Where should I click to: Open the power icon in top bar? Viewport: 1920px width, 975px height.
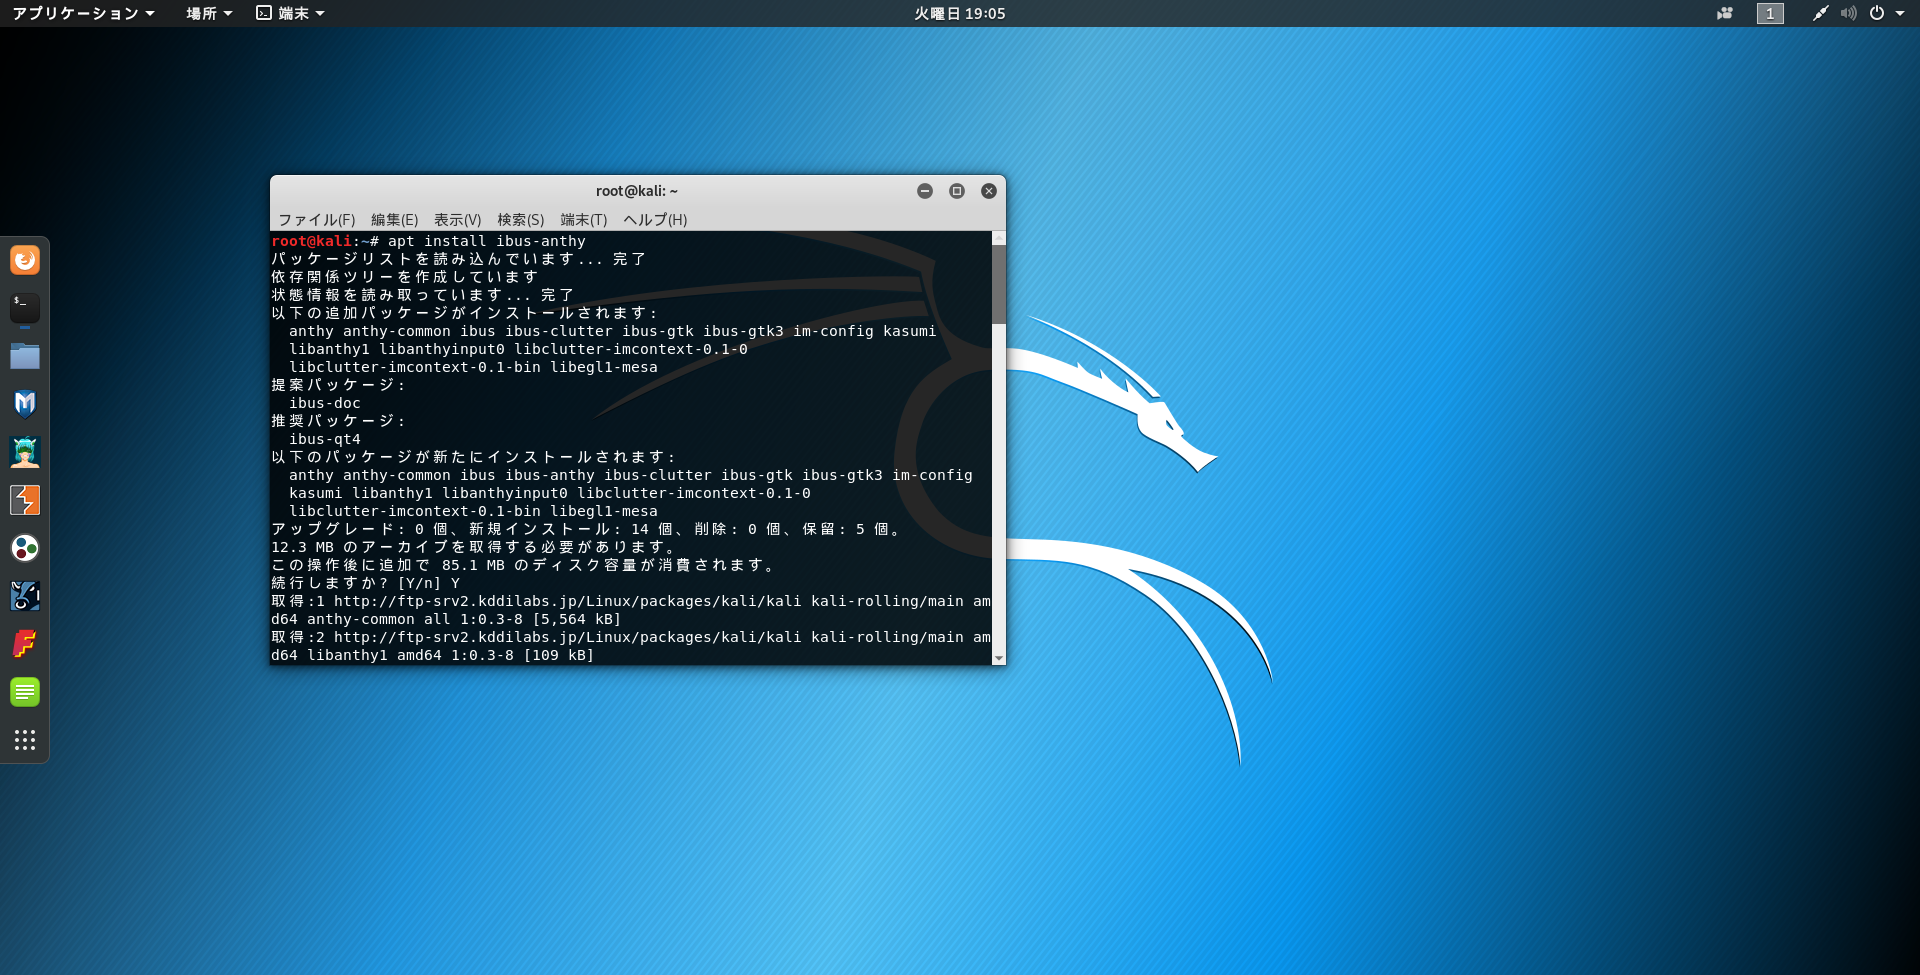point(1877,13)
